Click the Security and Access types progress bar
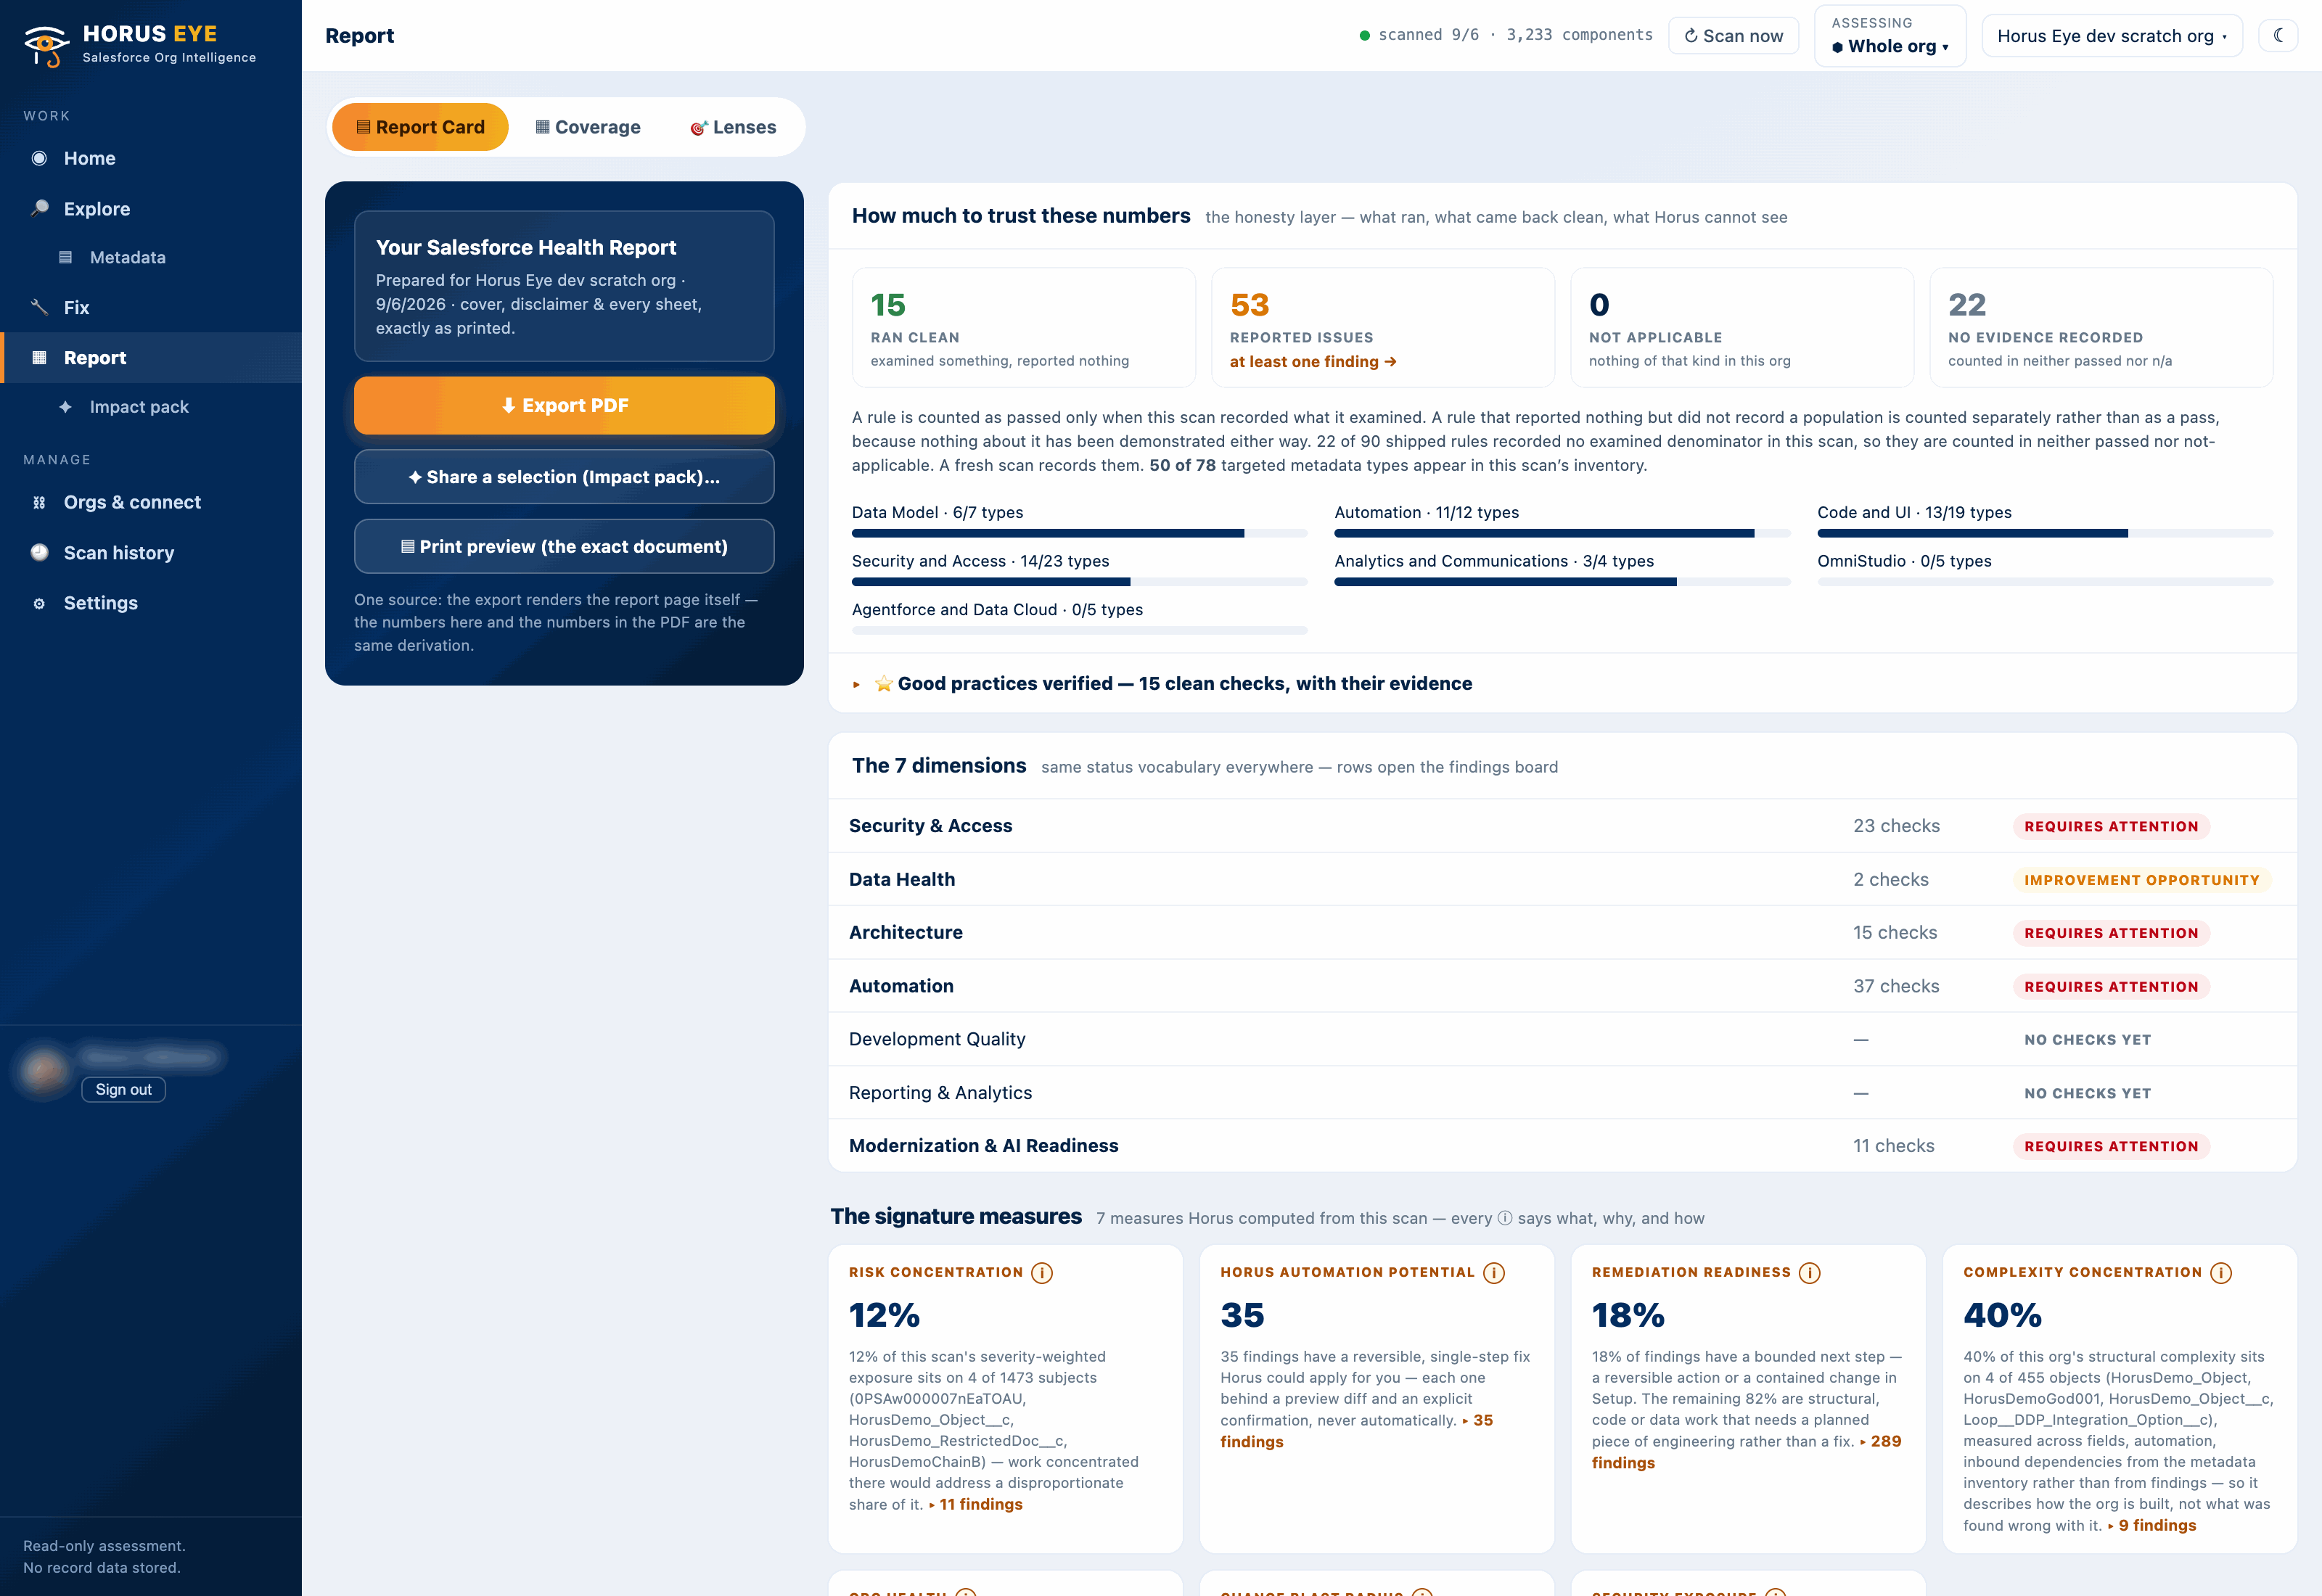Viewport: 2322px width, 1596px height. (x=1079, y=582)
